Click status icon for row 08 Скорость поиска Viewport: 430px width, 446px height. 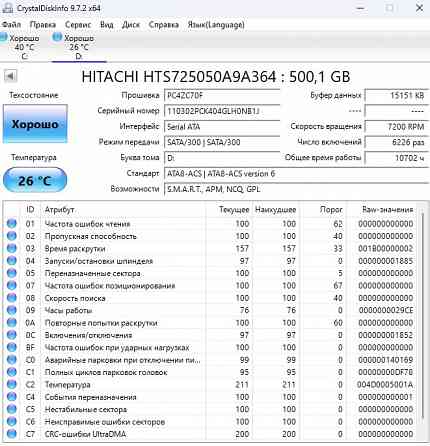12,298
